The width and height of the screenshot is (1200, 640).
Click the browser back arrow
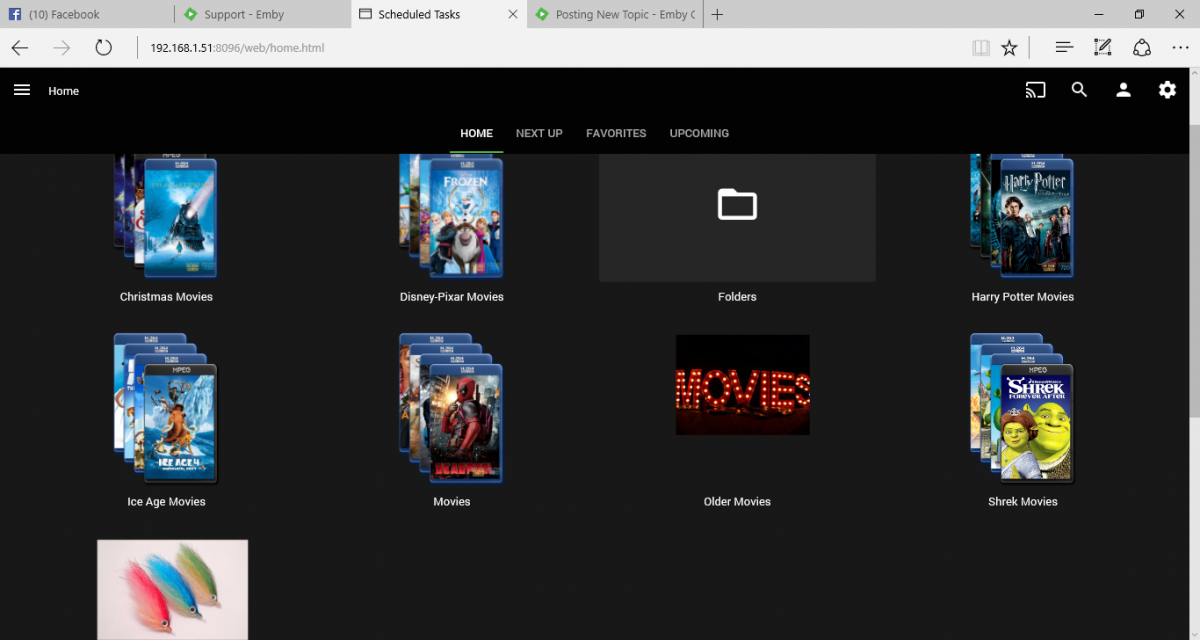(x=20, y=47)
